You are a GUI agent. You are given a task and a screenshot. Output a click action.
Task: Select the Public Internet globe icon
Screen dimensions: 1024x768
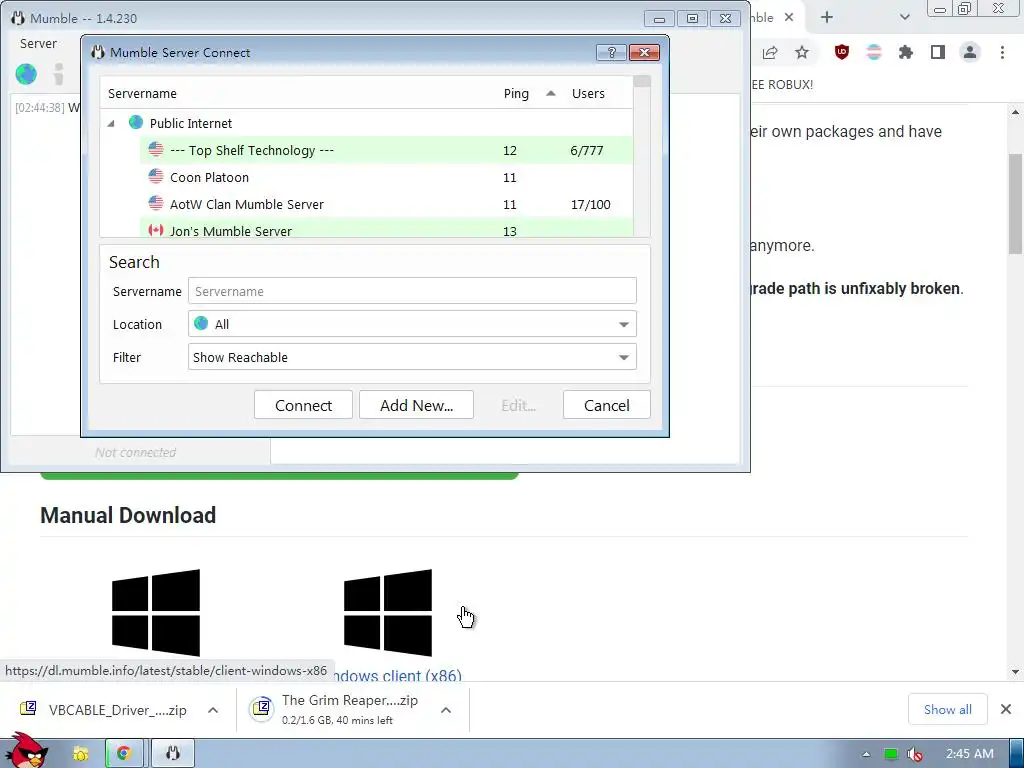pos(136,123)
